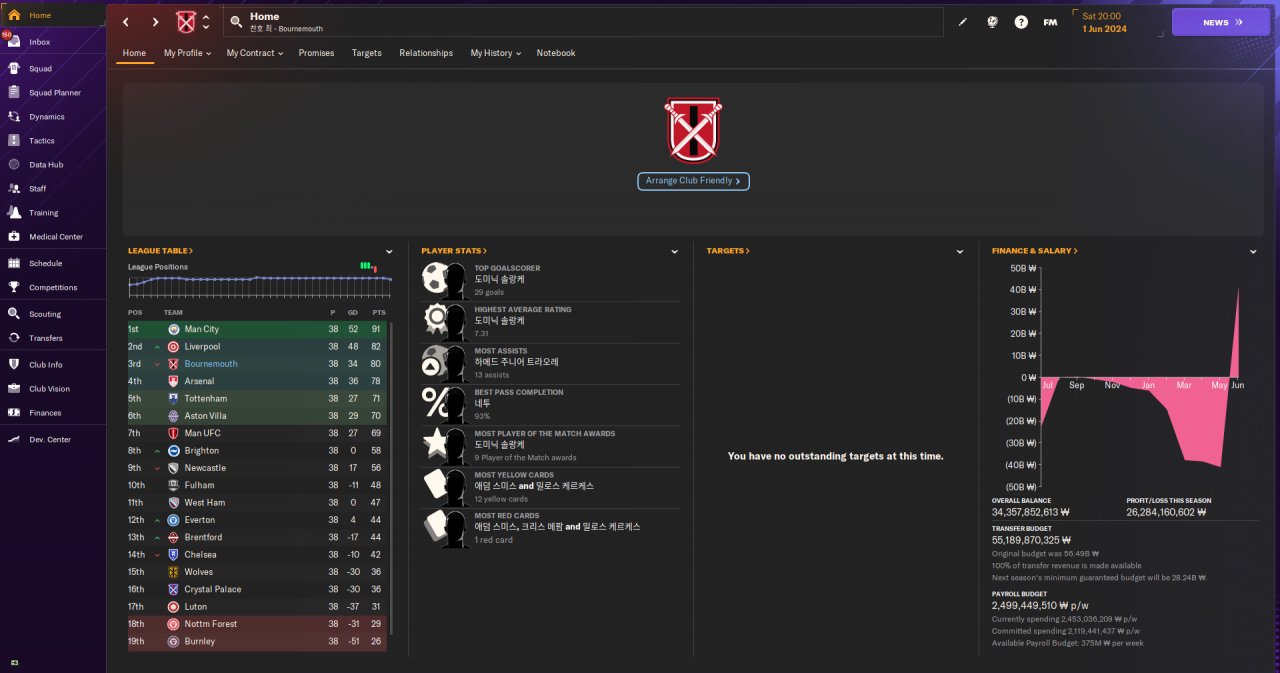Click the search magnifier icon

[x=236, y=22]
